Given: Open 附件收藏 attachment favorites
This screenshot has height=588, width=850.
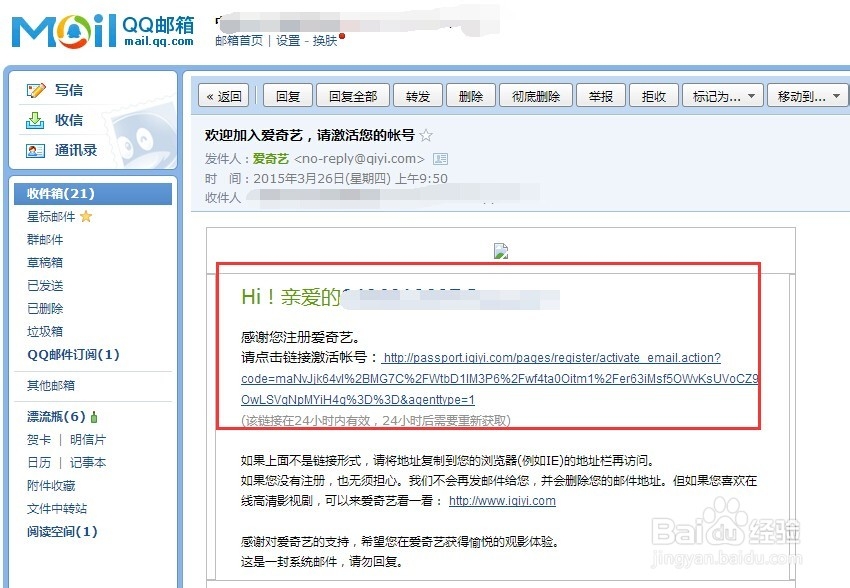Looking at the screenshot, I should (51, 486).
